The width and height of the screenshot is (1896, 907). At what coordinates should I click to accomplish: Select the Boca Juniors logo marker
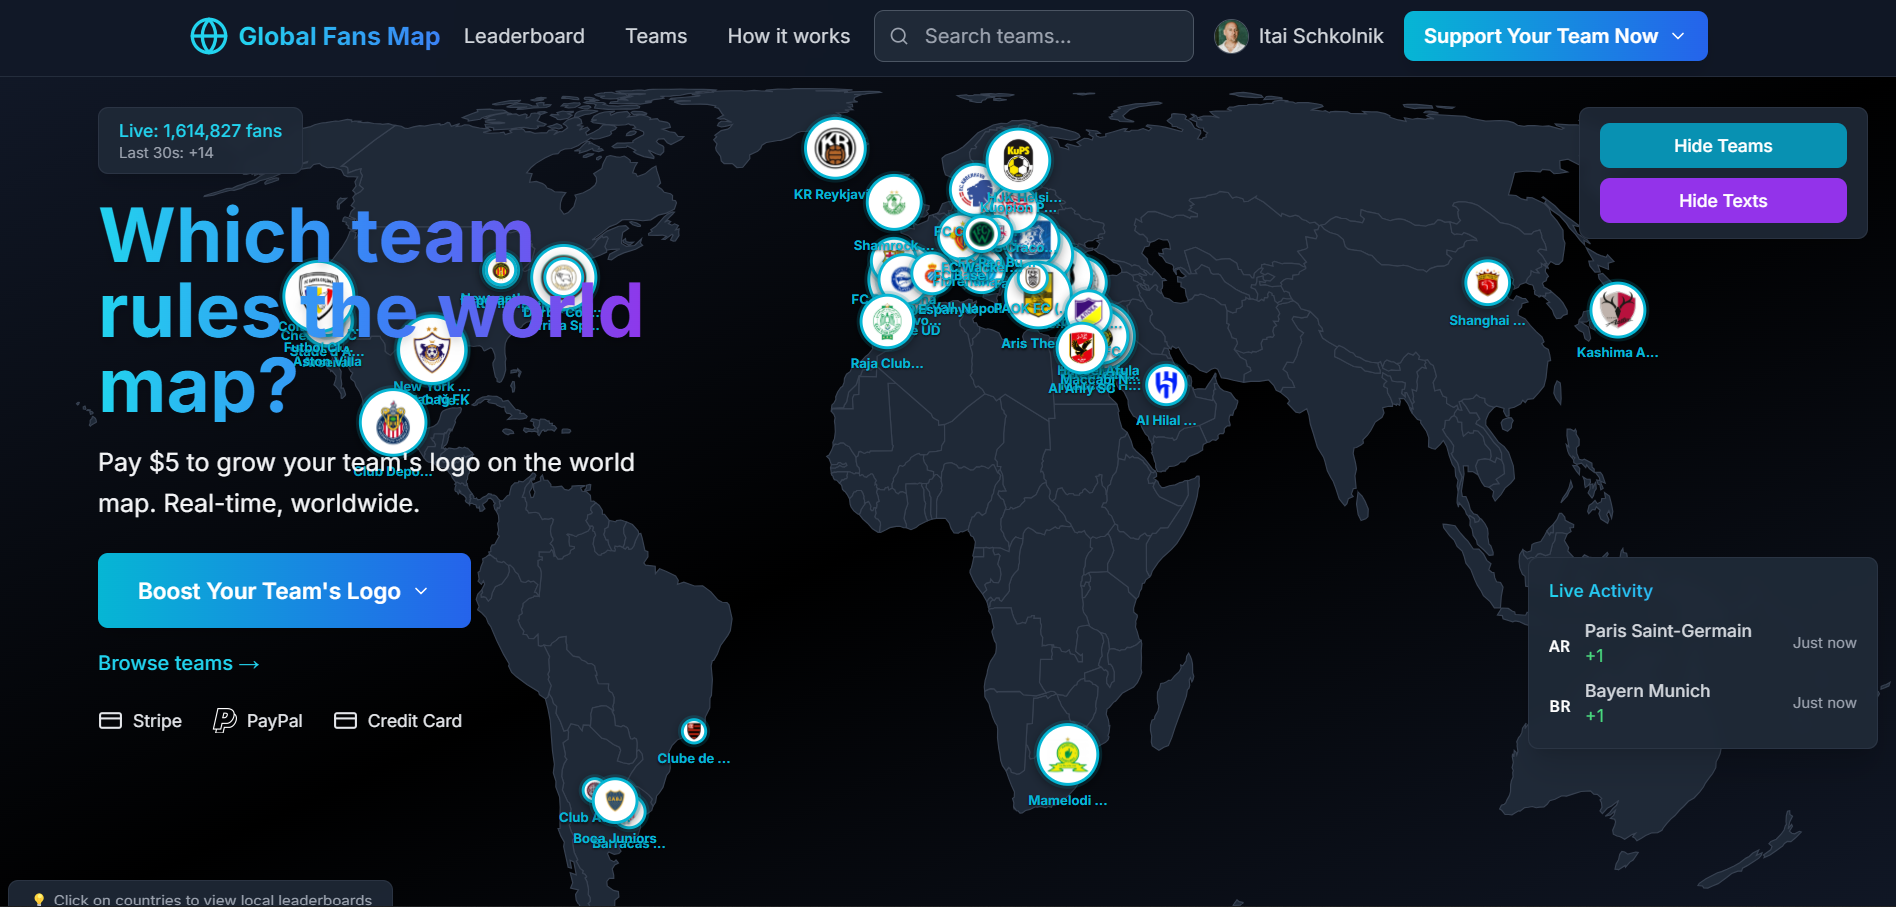point(615,800)
